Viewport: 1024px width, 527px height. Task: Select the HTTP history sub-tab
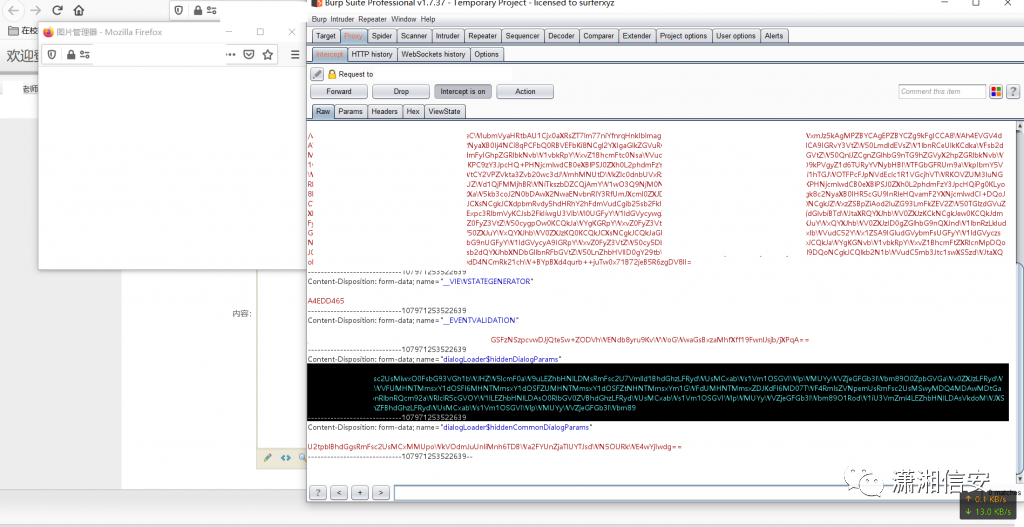pos(372,54)
